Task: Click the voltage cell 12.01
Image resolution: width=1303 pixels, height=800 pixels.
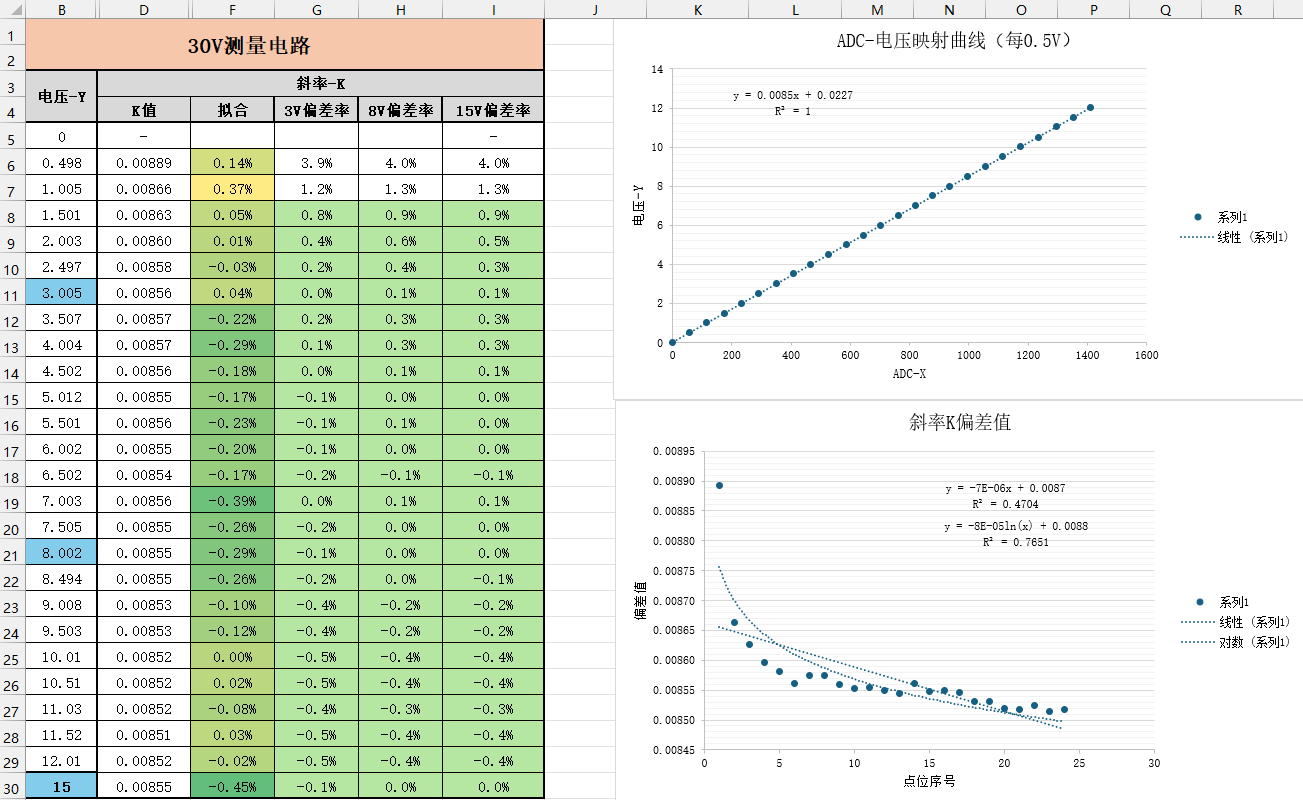Action: tap(61, 761)
